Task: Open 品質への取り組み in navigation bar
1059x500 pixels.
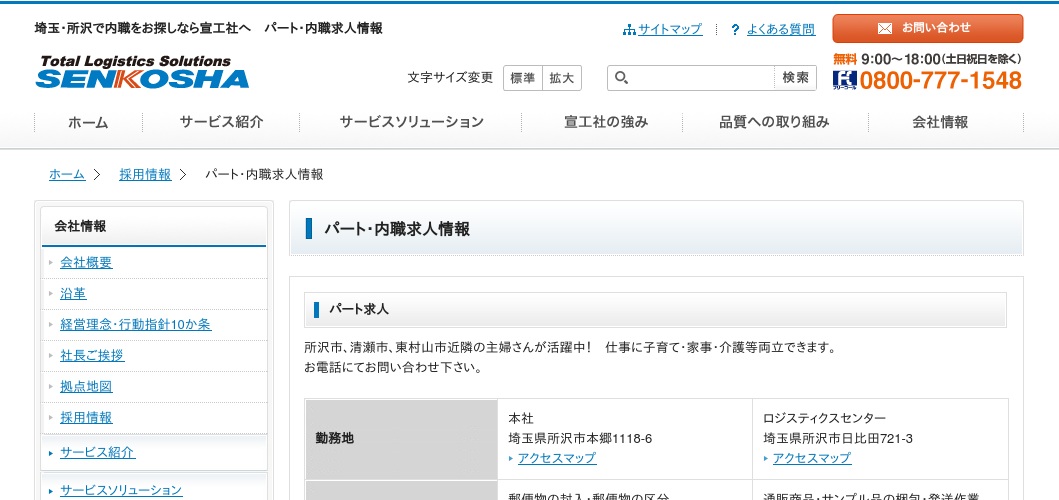Action: (x=774, y=122)
